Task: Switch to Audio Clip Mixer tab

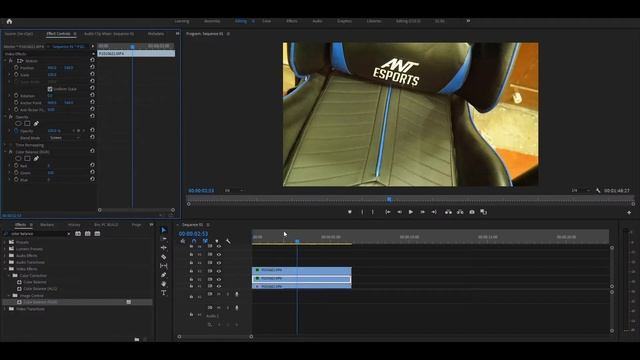Action: 109,34
